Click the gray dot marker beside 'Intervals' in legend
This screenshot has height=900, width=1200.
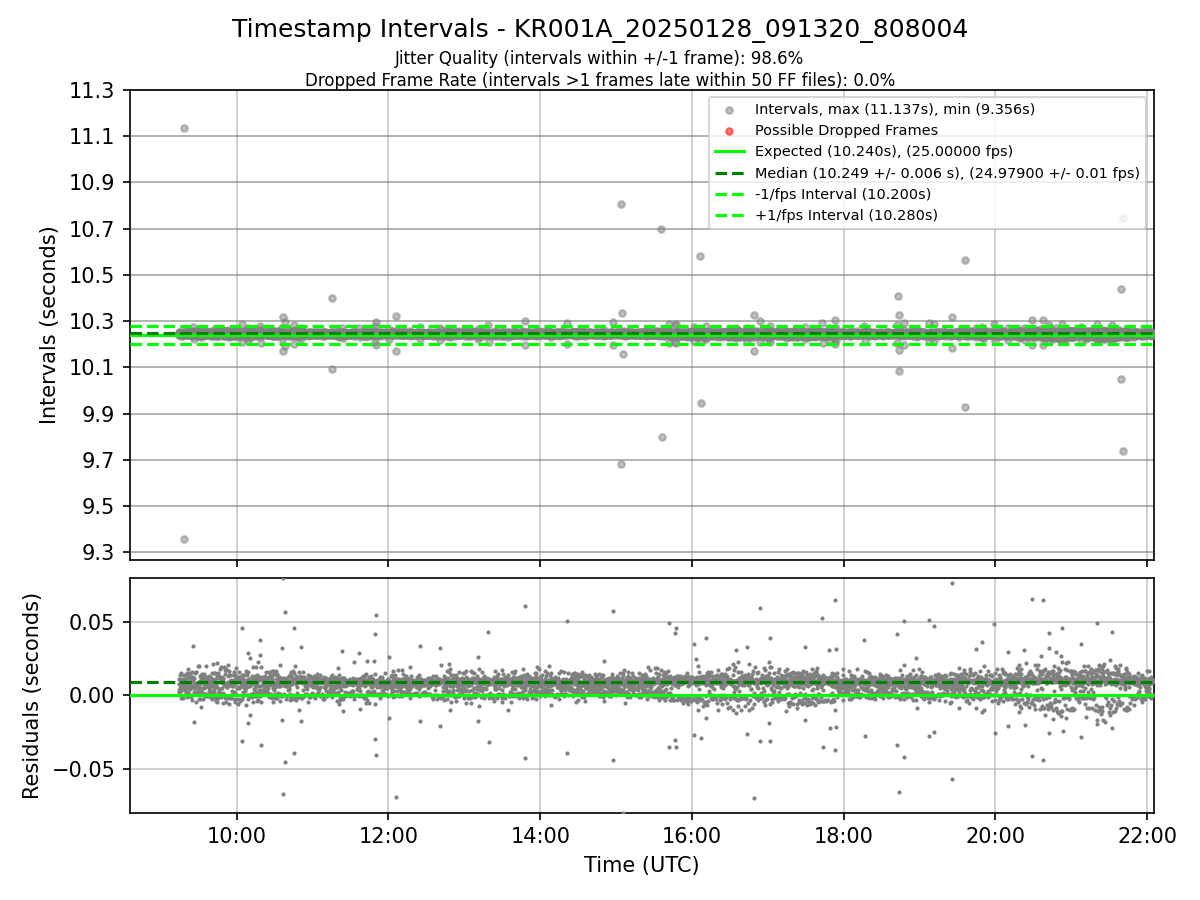(730, 110)
